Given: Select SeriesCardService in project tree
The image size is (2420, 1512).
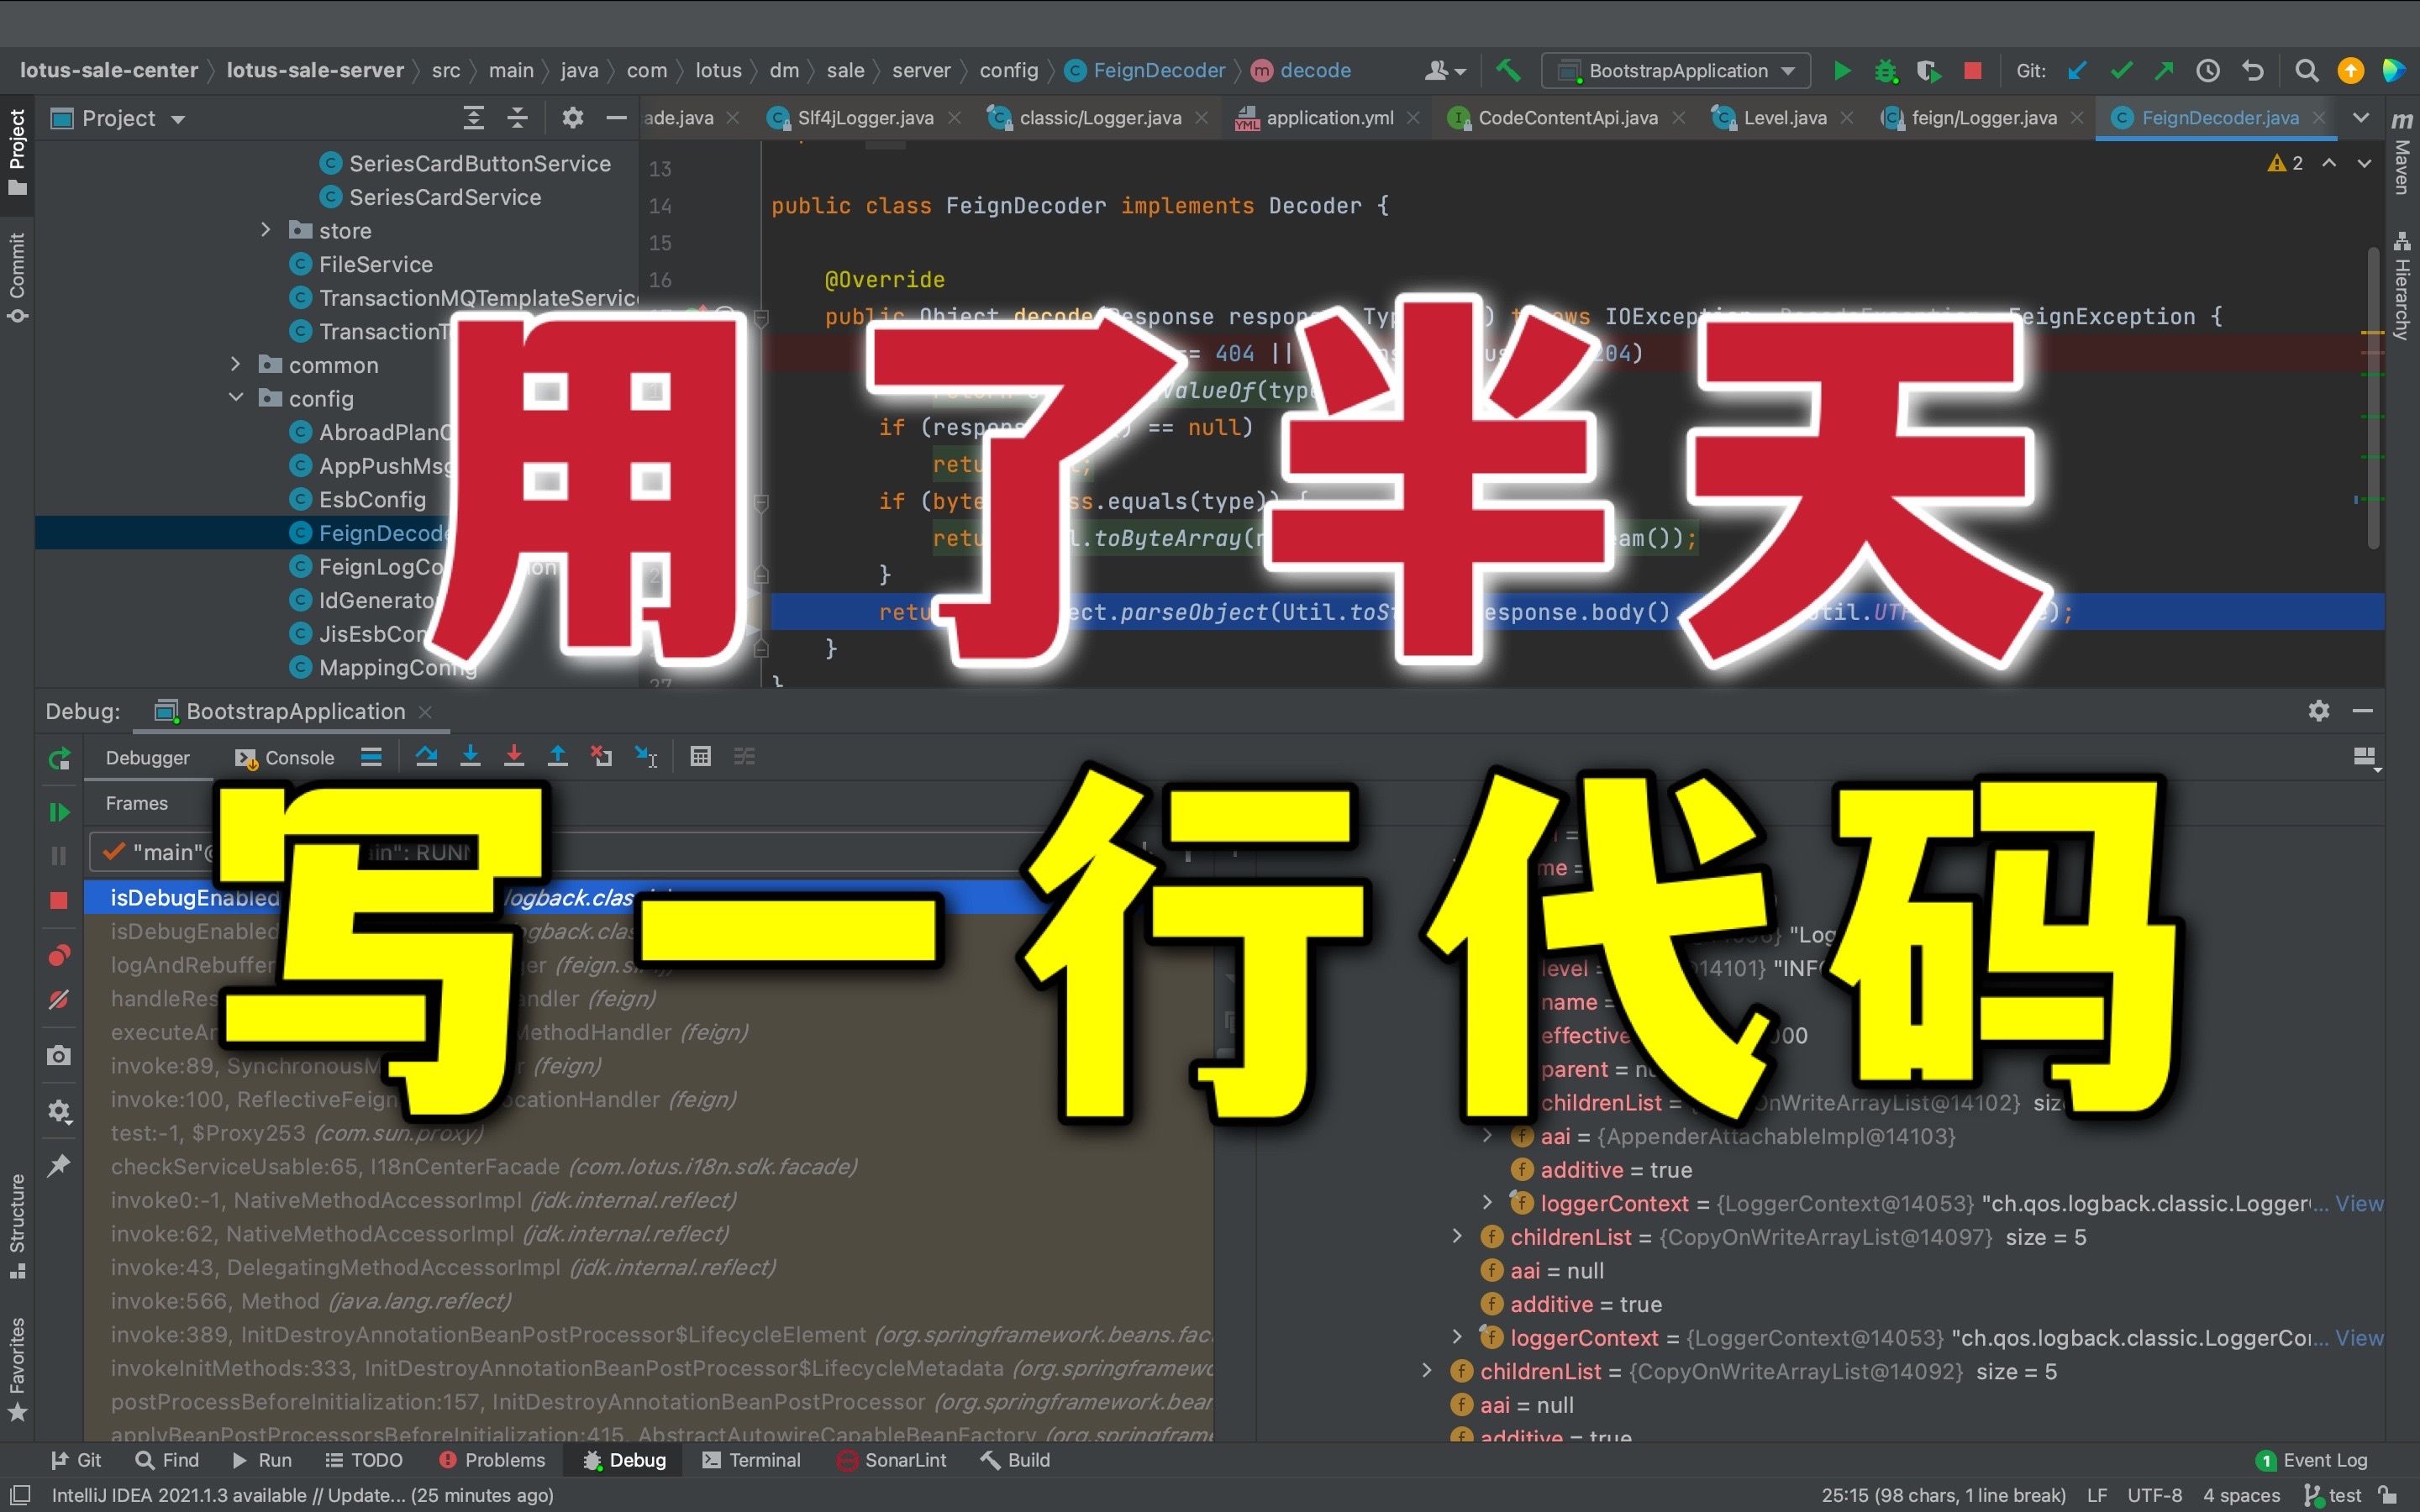Looking at the screenshot, I should [x=444, y=197].
